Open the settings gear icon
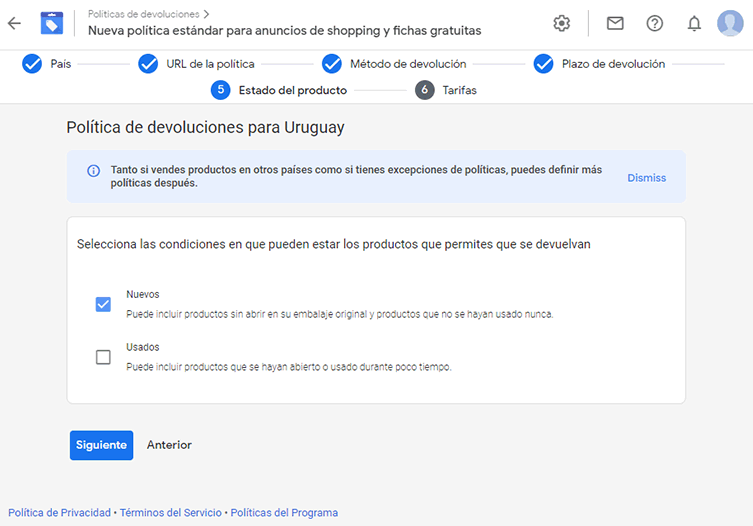753x526 pixels. (x=561, y=23)
